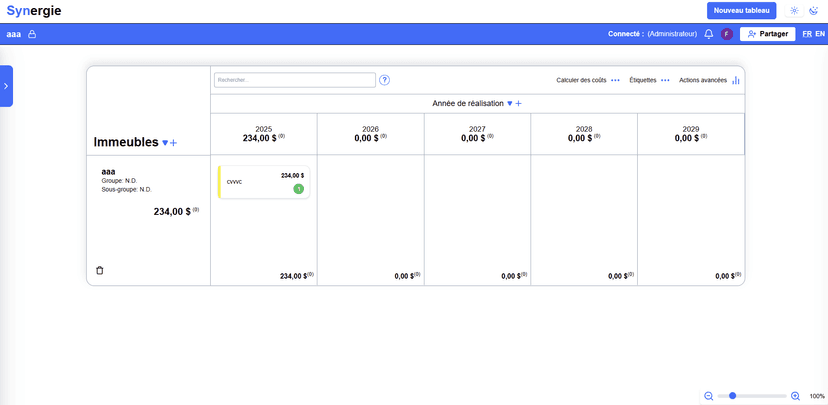This screenshot has height=405, width=828.
Task: Open the purple user avatar menu
Action: [x=727, y=34]
